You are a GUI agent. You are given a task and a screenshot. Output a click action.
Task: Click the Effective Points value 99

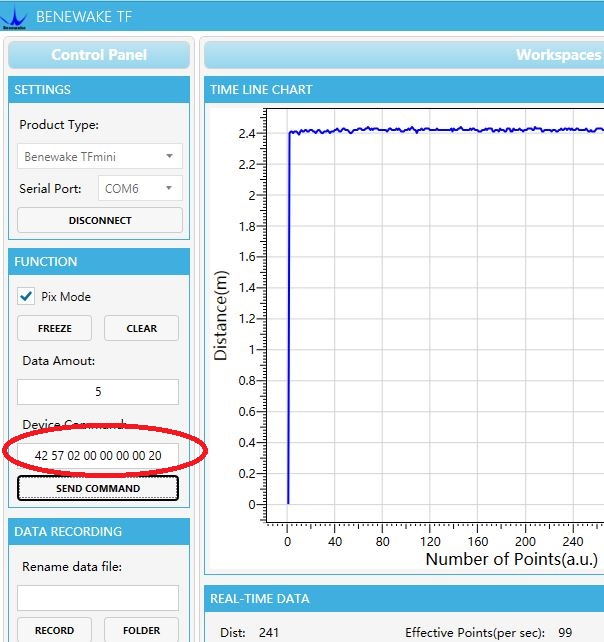[565, 633]
